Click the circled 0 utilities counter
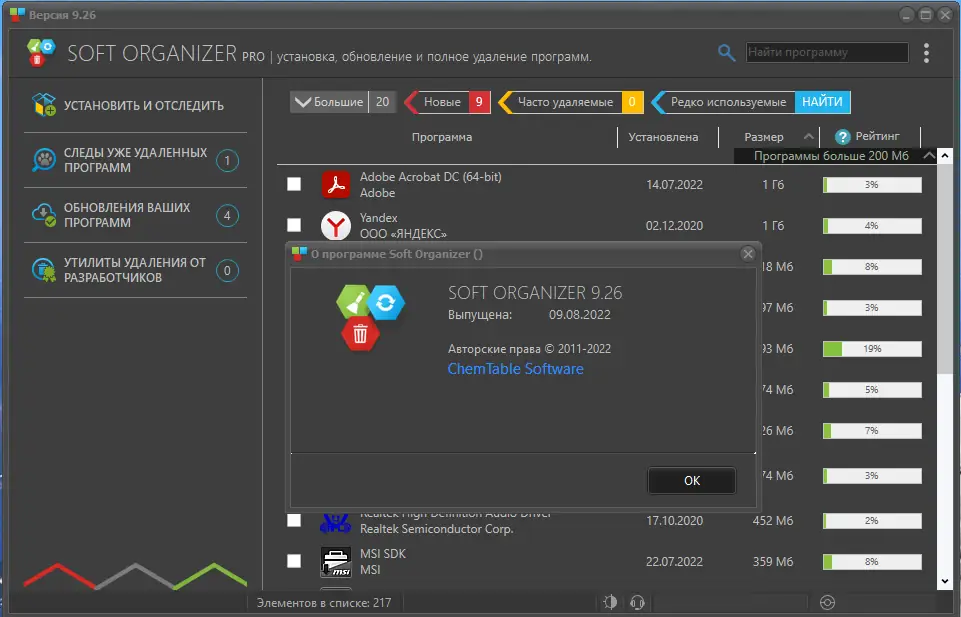The height and width of the screenshot is (617, 961). (x=227, y=271)
